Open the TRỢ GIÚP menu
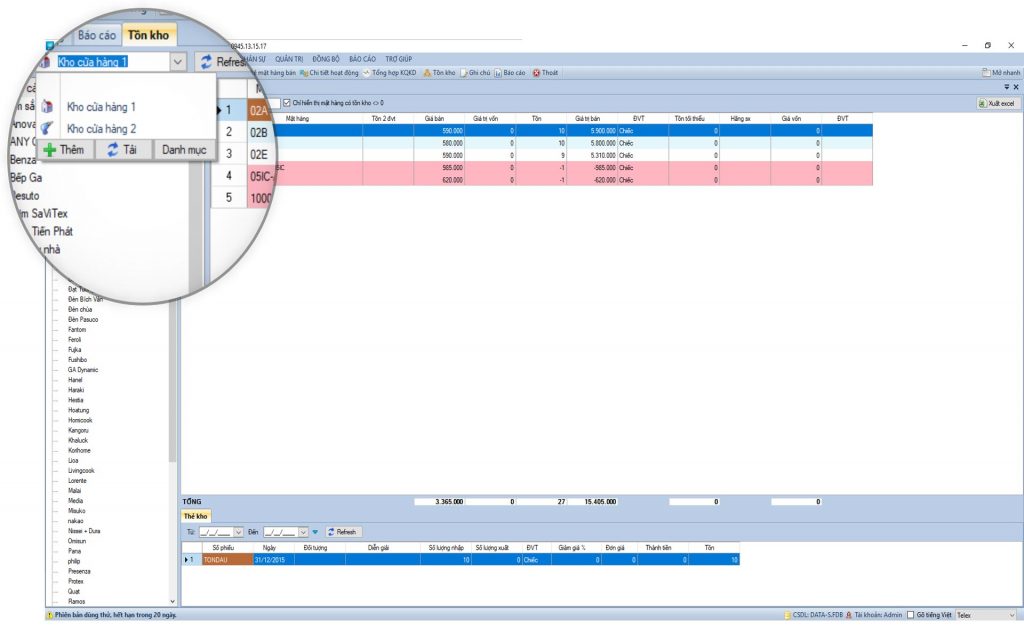The width and height of the screenshot is (1024, 644). click(x=399, y=59)
